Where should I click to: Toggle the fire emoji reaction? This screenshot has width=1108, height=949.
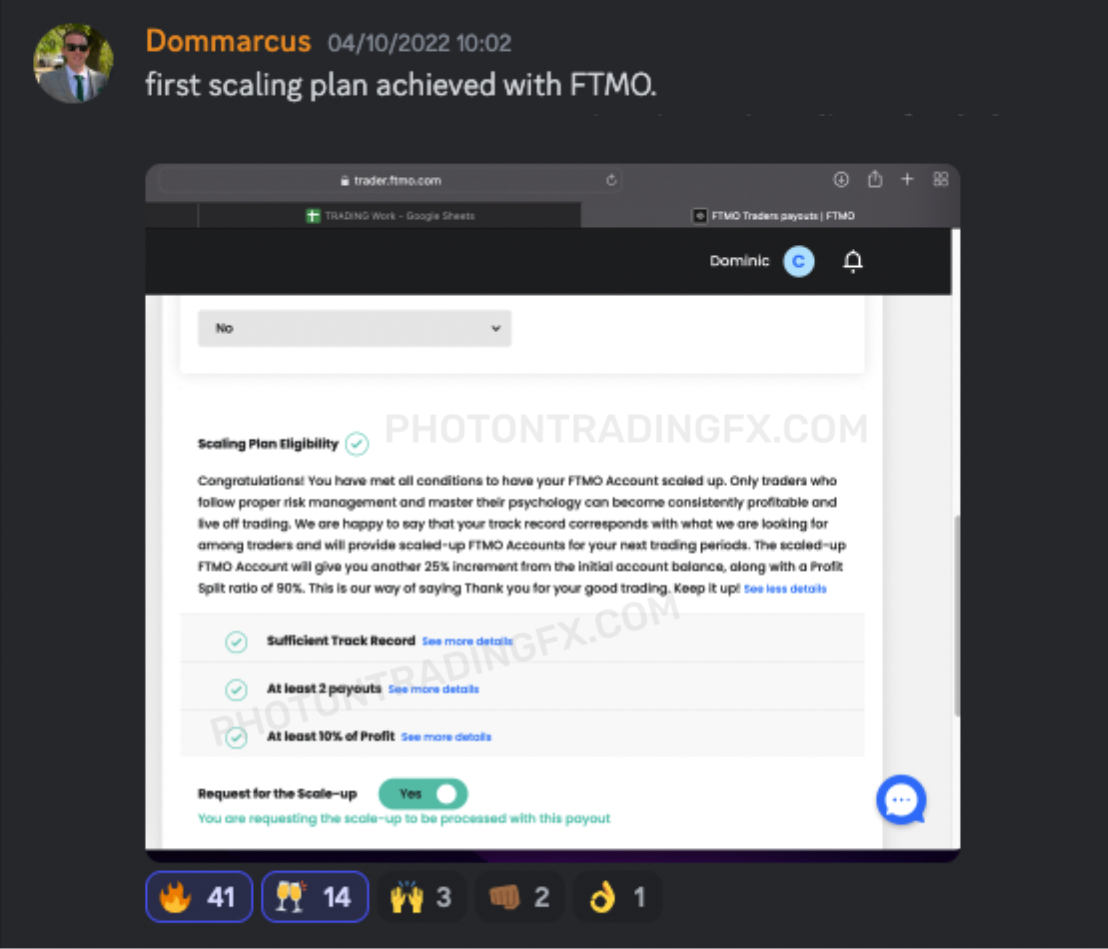199,897
